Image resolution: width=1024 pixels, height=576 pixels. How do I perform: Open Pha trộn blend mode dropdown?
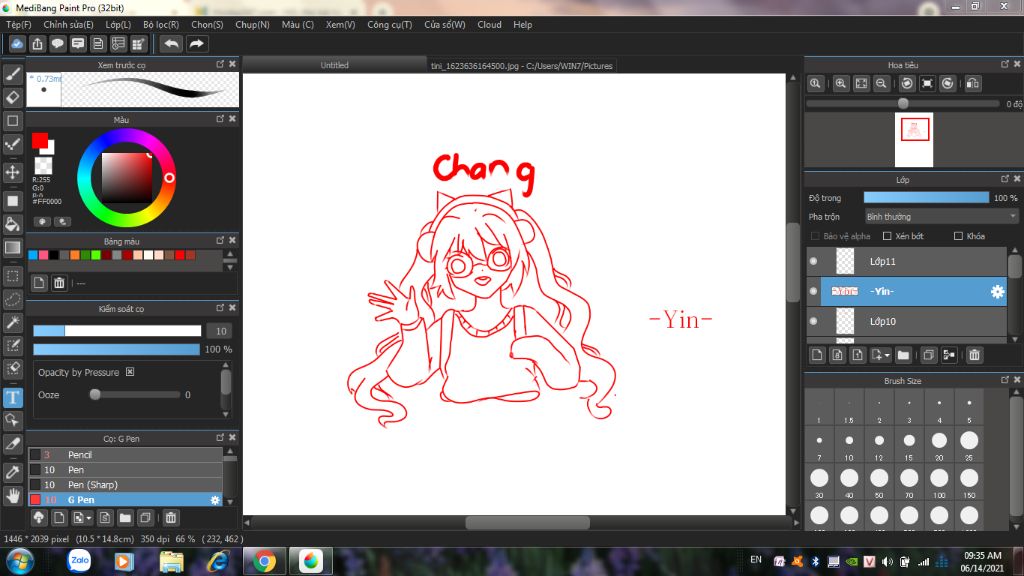pos(941,217)
